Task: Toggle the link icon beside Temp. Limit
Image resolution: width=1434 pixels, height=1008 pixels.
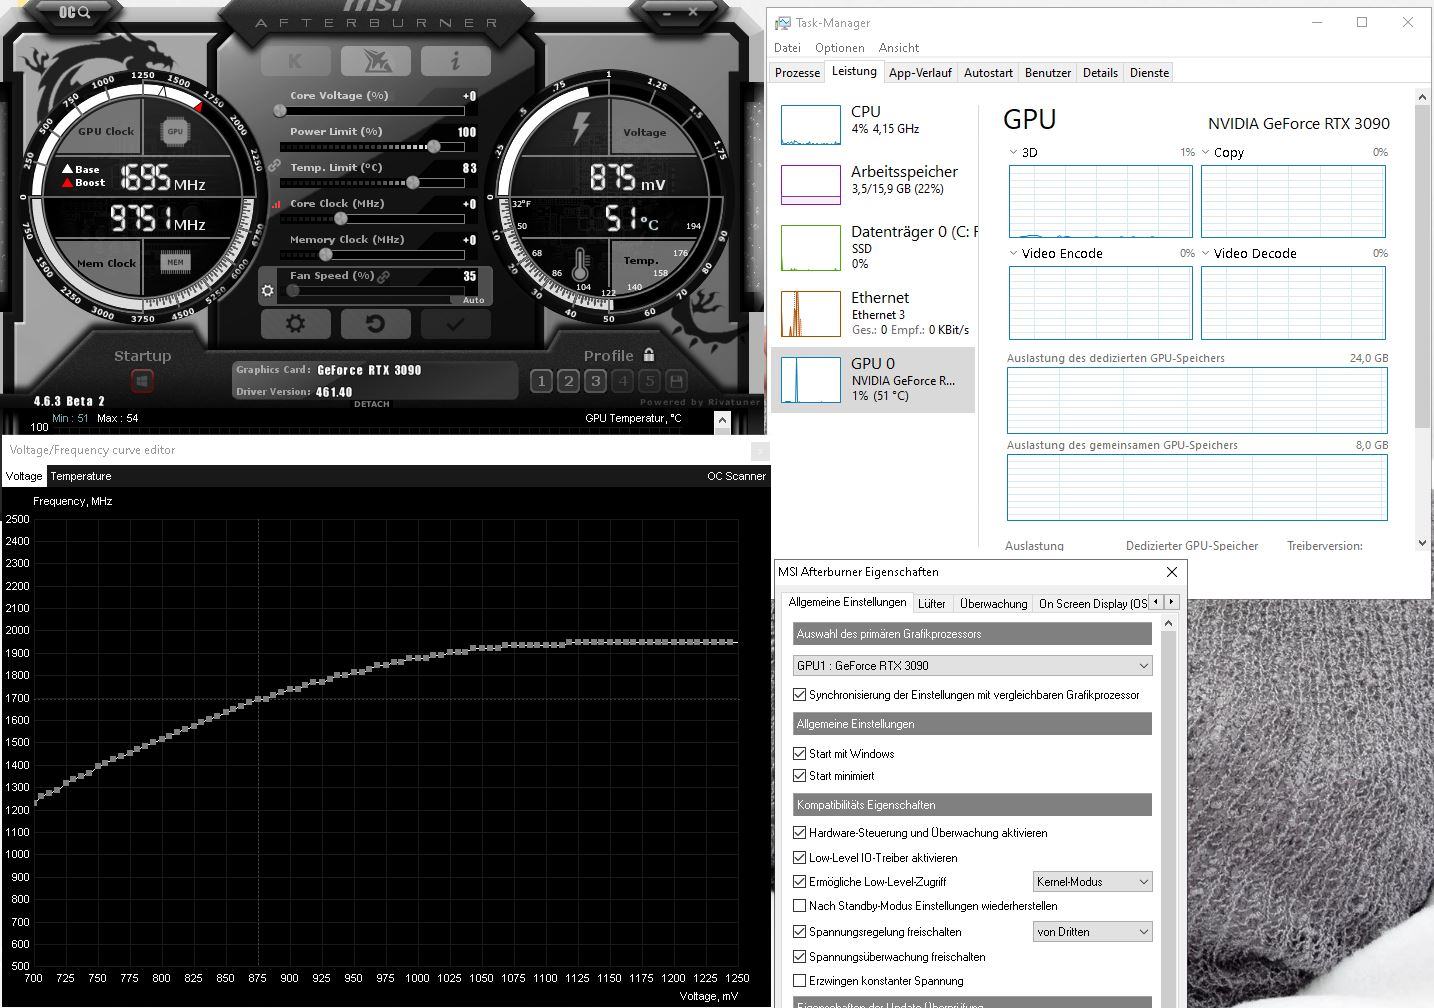Action: pos(274,166)
